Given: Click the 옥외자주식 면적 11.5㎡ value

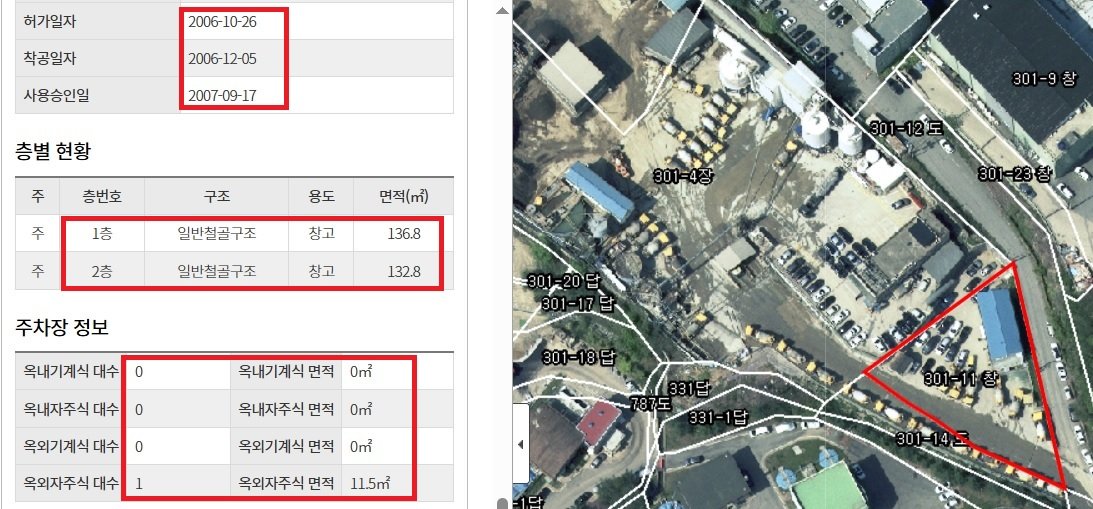Looking at the screenshot, I should coord(370,484).
